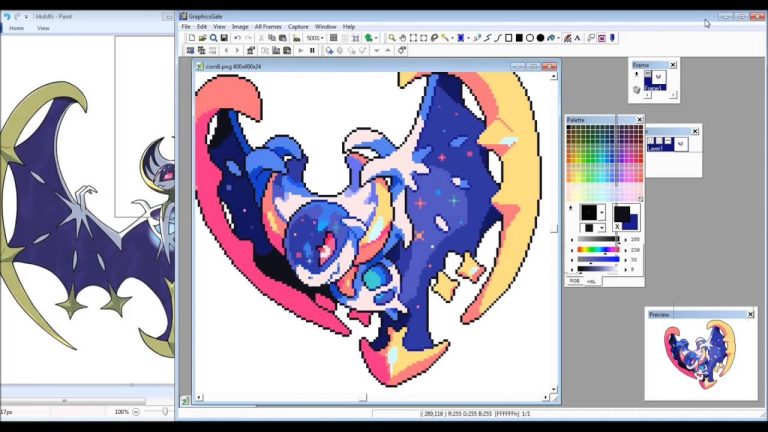Open the Capture menu

click(x=298, y=26)
